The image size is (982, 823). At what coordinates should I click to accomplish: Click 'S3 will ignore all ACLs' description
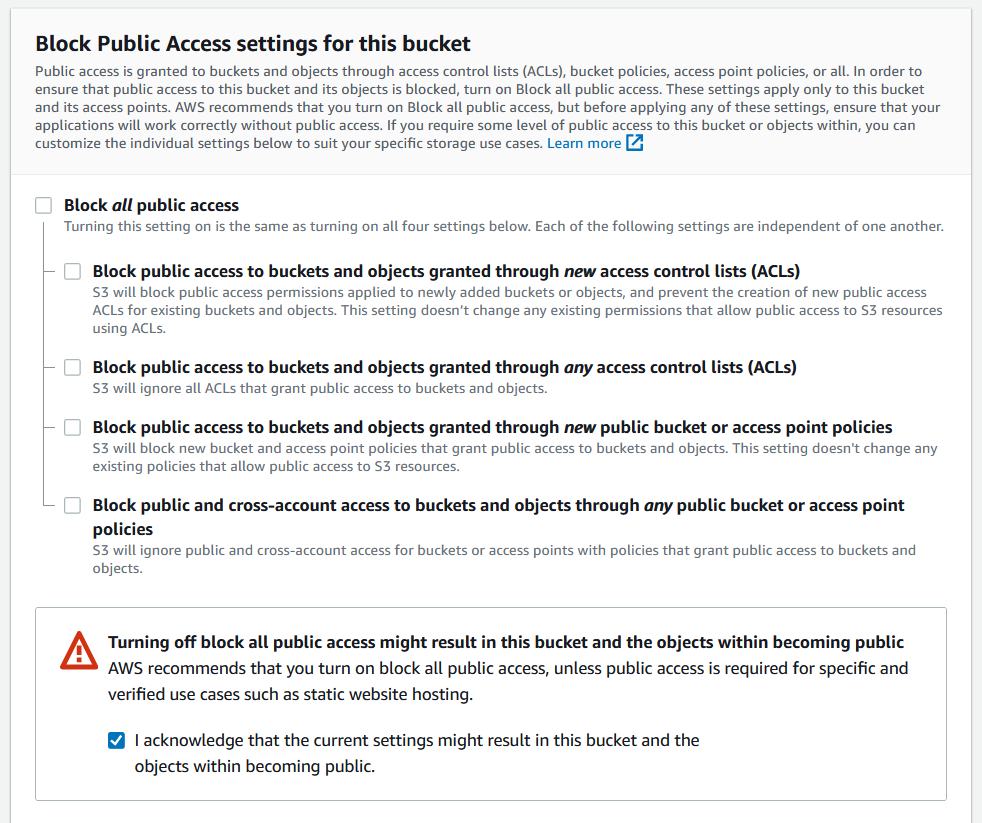(x=320, y=388)
